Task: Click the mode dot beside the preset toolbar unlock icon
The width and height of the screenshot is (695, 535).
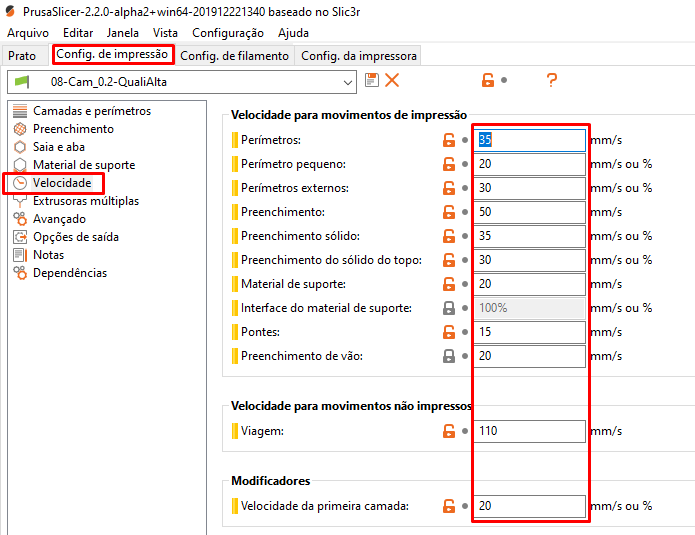Action: point(504,80)
